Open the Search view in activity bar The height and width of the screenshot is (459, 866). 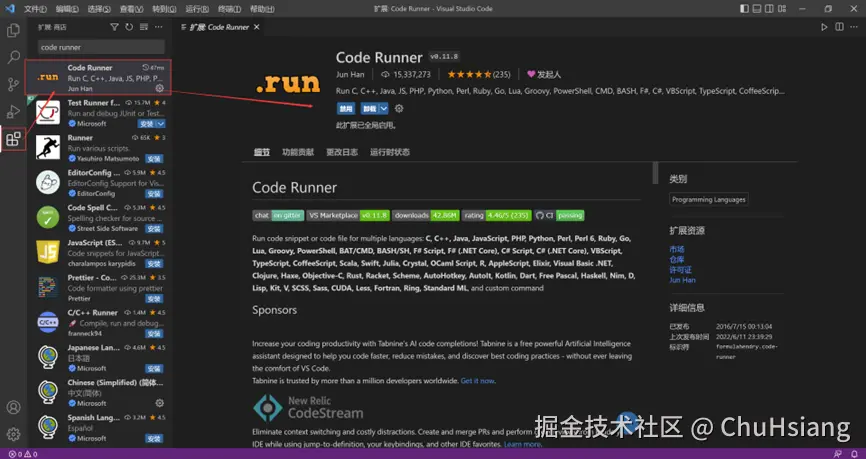pos(13,57)
